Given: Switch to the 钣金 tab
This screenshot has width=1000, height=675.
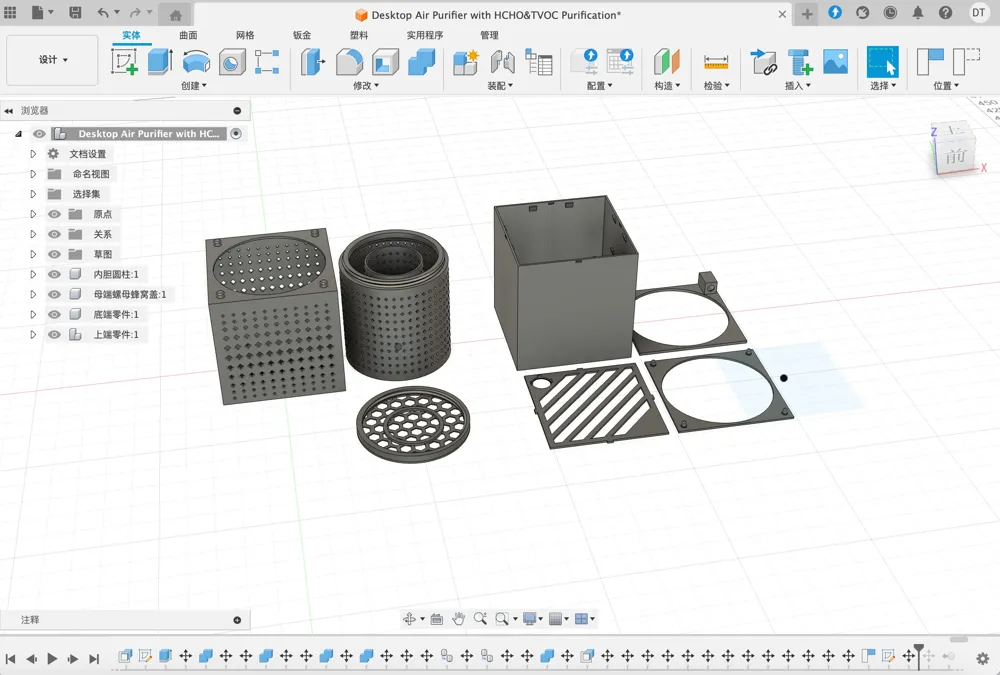Looking at the screenshot, I should coord(302,35).
